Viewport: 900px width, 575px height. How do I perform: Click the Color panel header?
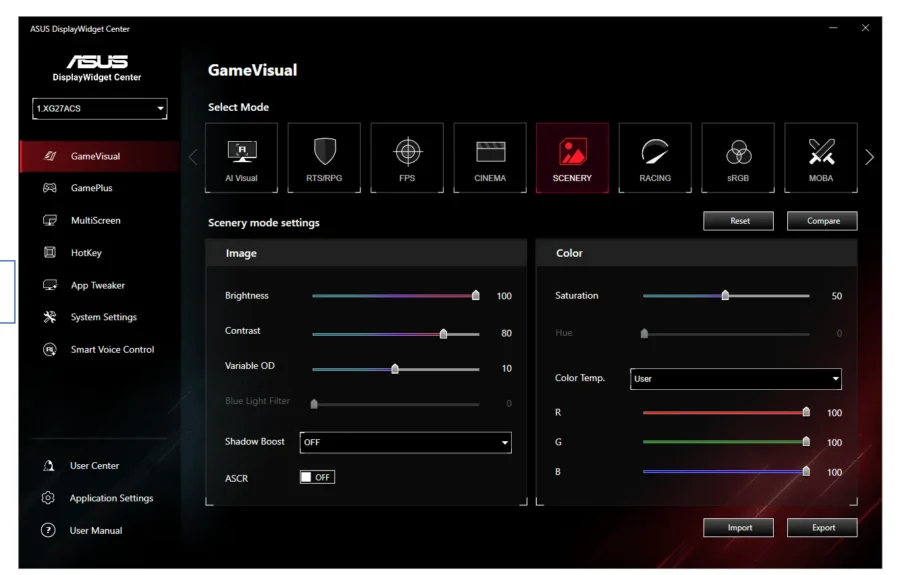[x=697, y=253]
